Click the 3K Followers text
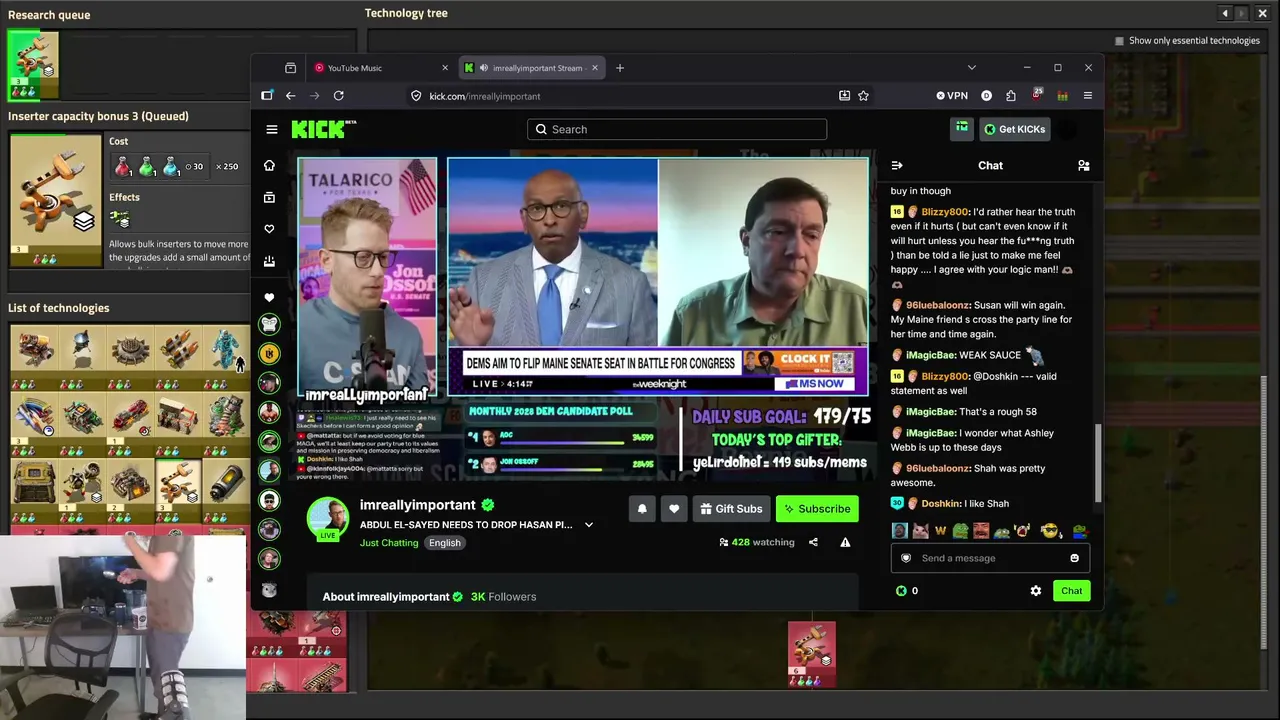The width and height of the screenshot is (1280, 720). pos(504,597)
